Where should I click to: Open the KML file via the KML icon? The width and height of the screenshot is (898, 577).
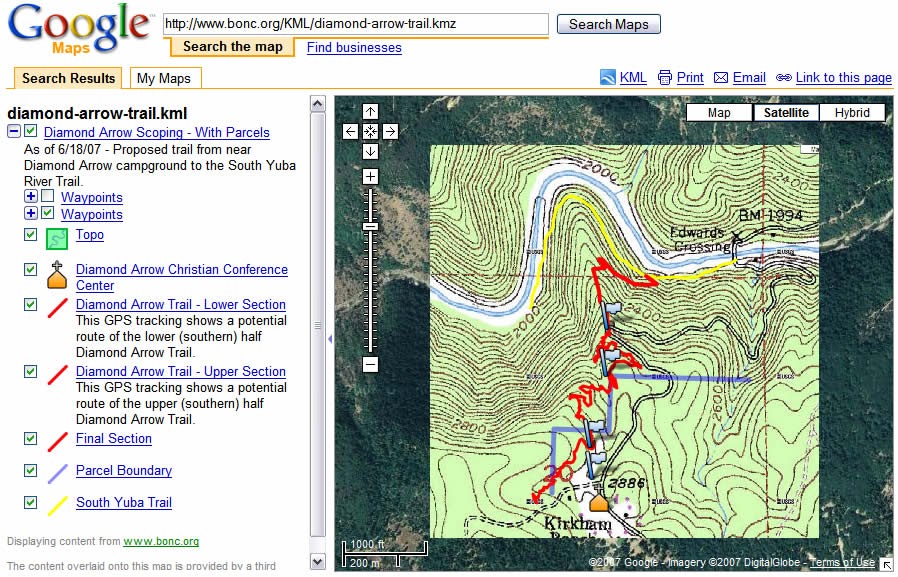(605, 77)
